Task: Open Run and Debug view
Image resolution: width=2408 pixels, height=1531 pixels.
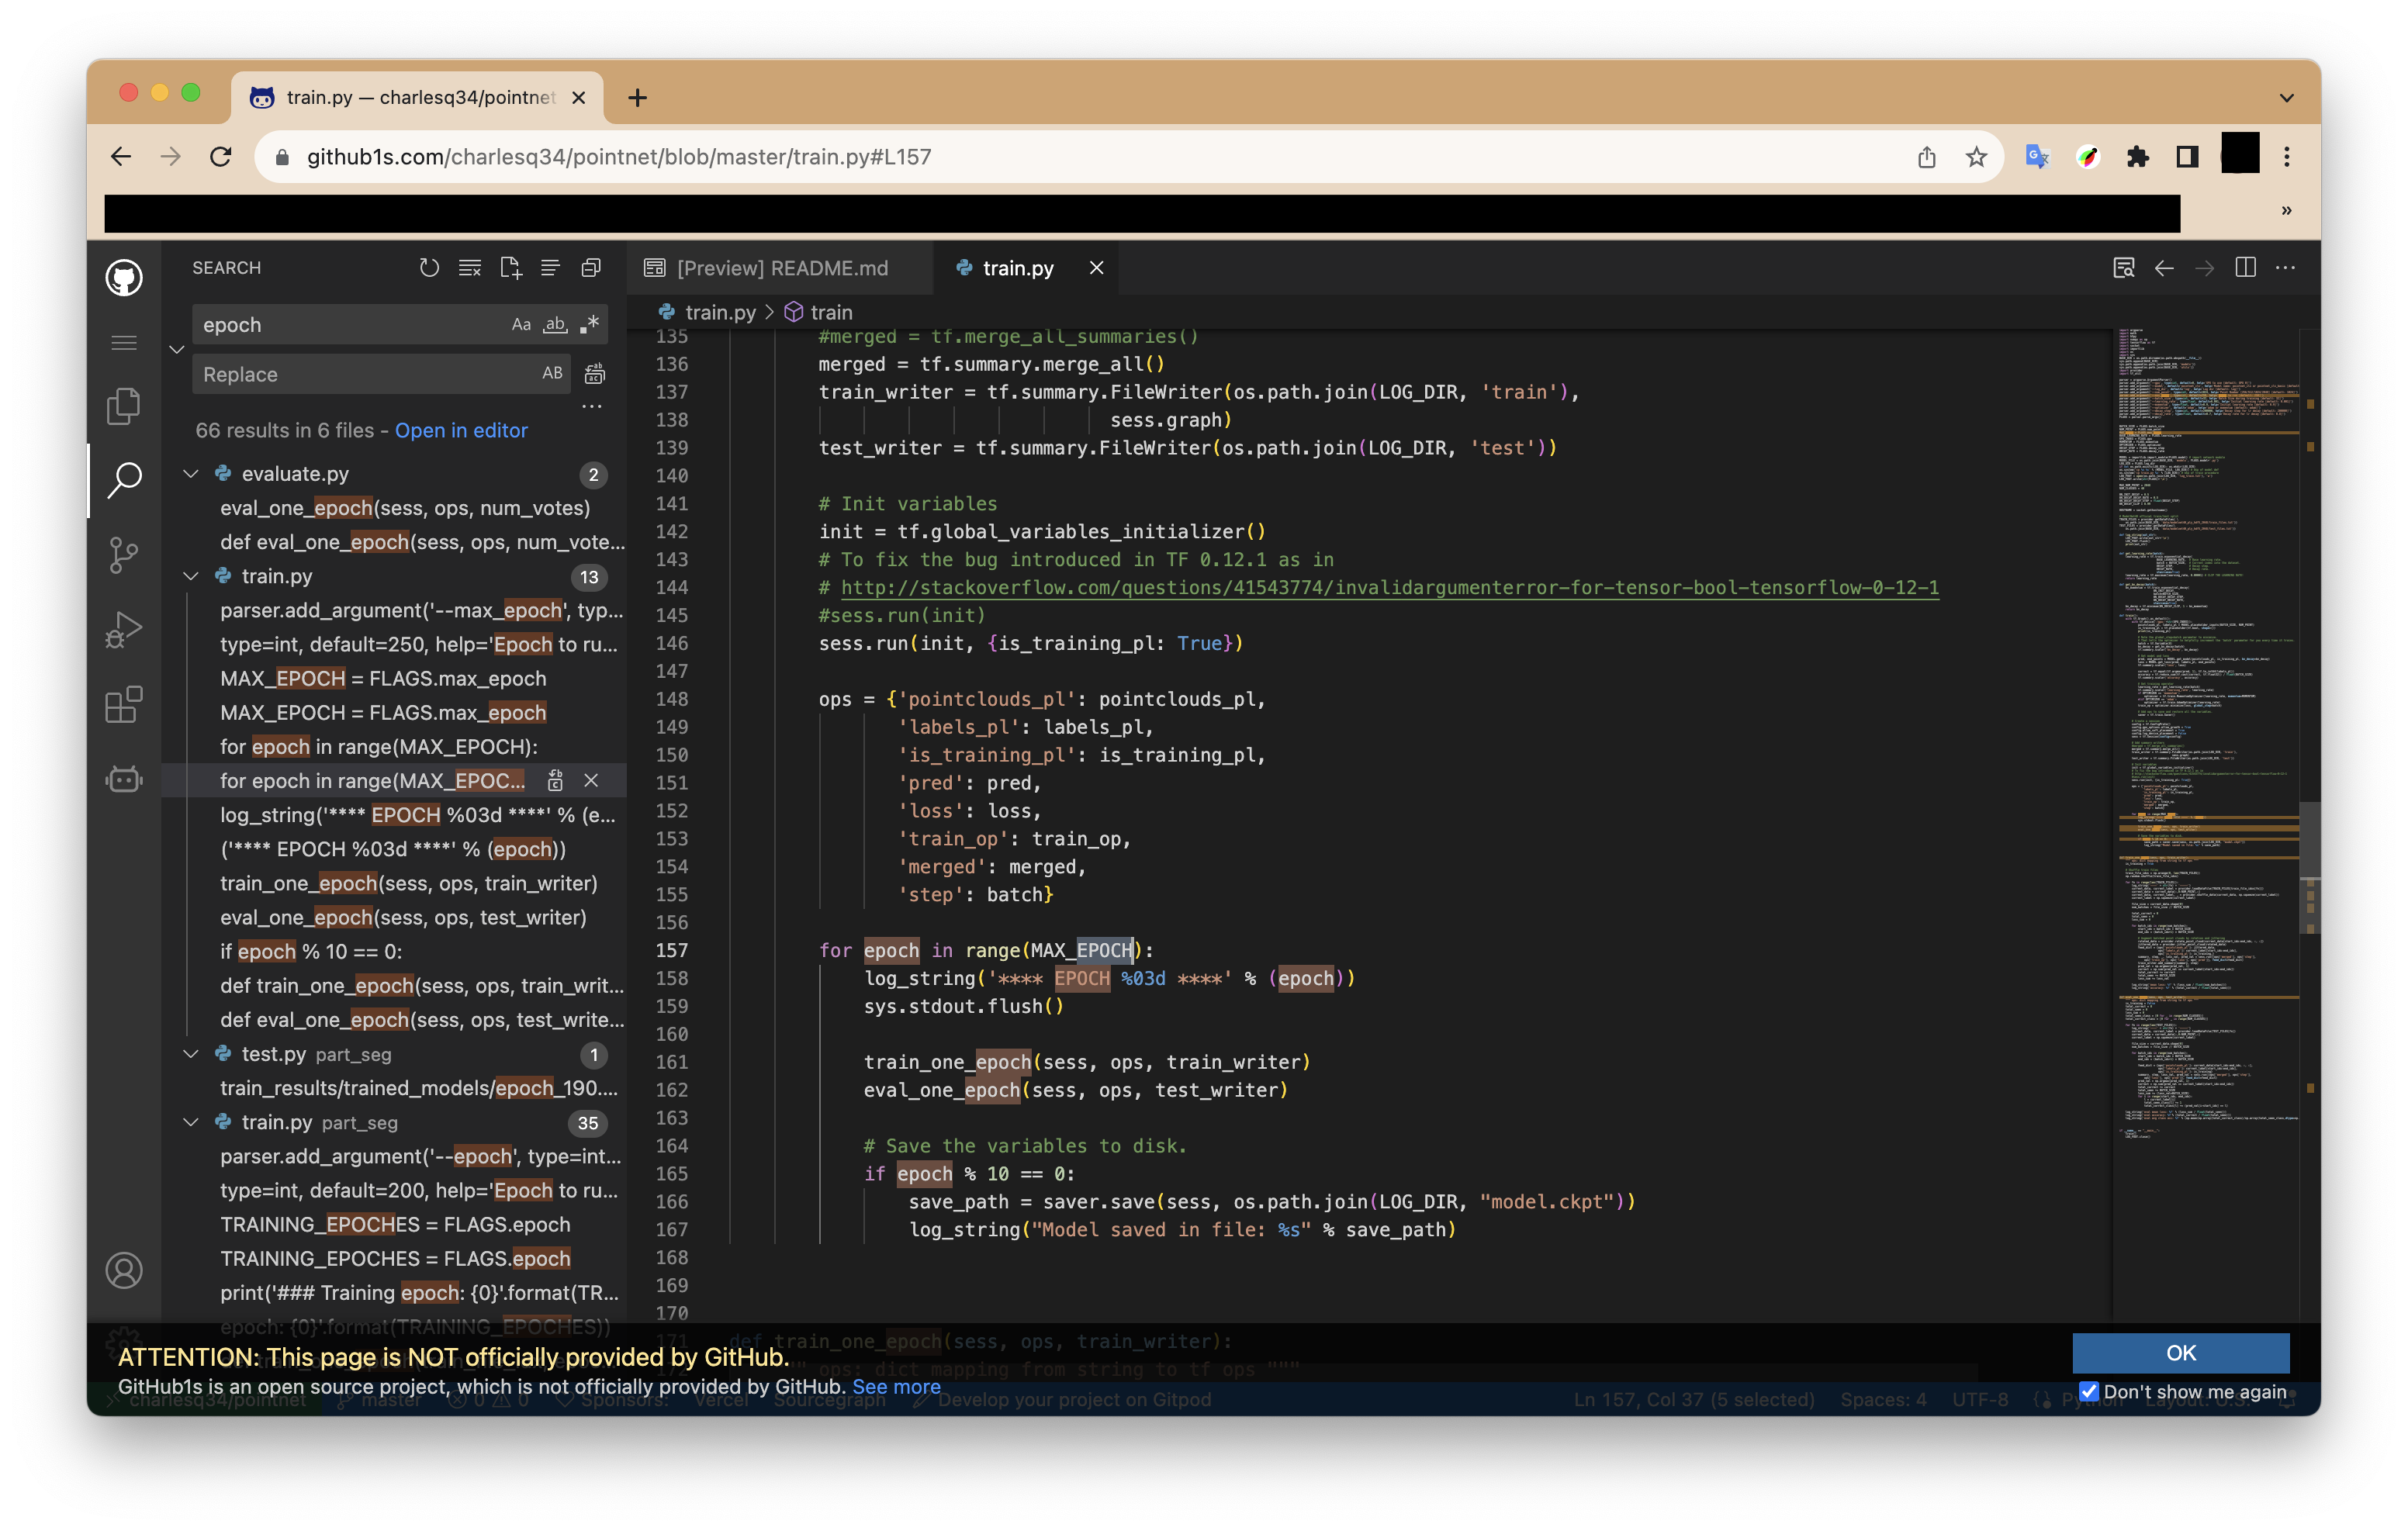Action: click(x=124, y=630)
